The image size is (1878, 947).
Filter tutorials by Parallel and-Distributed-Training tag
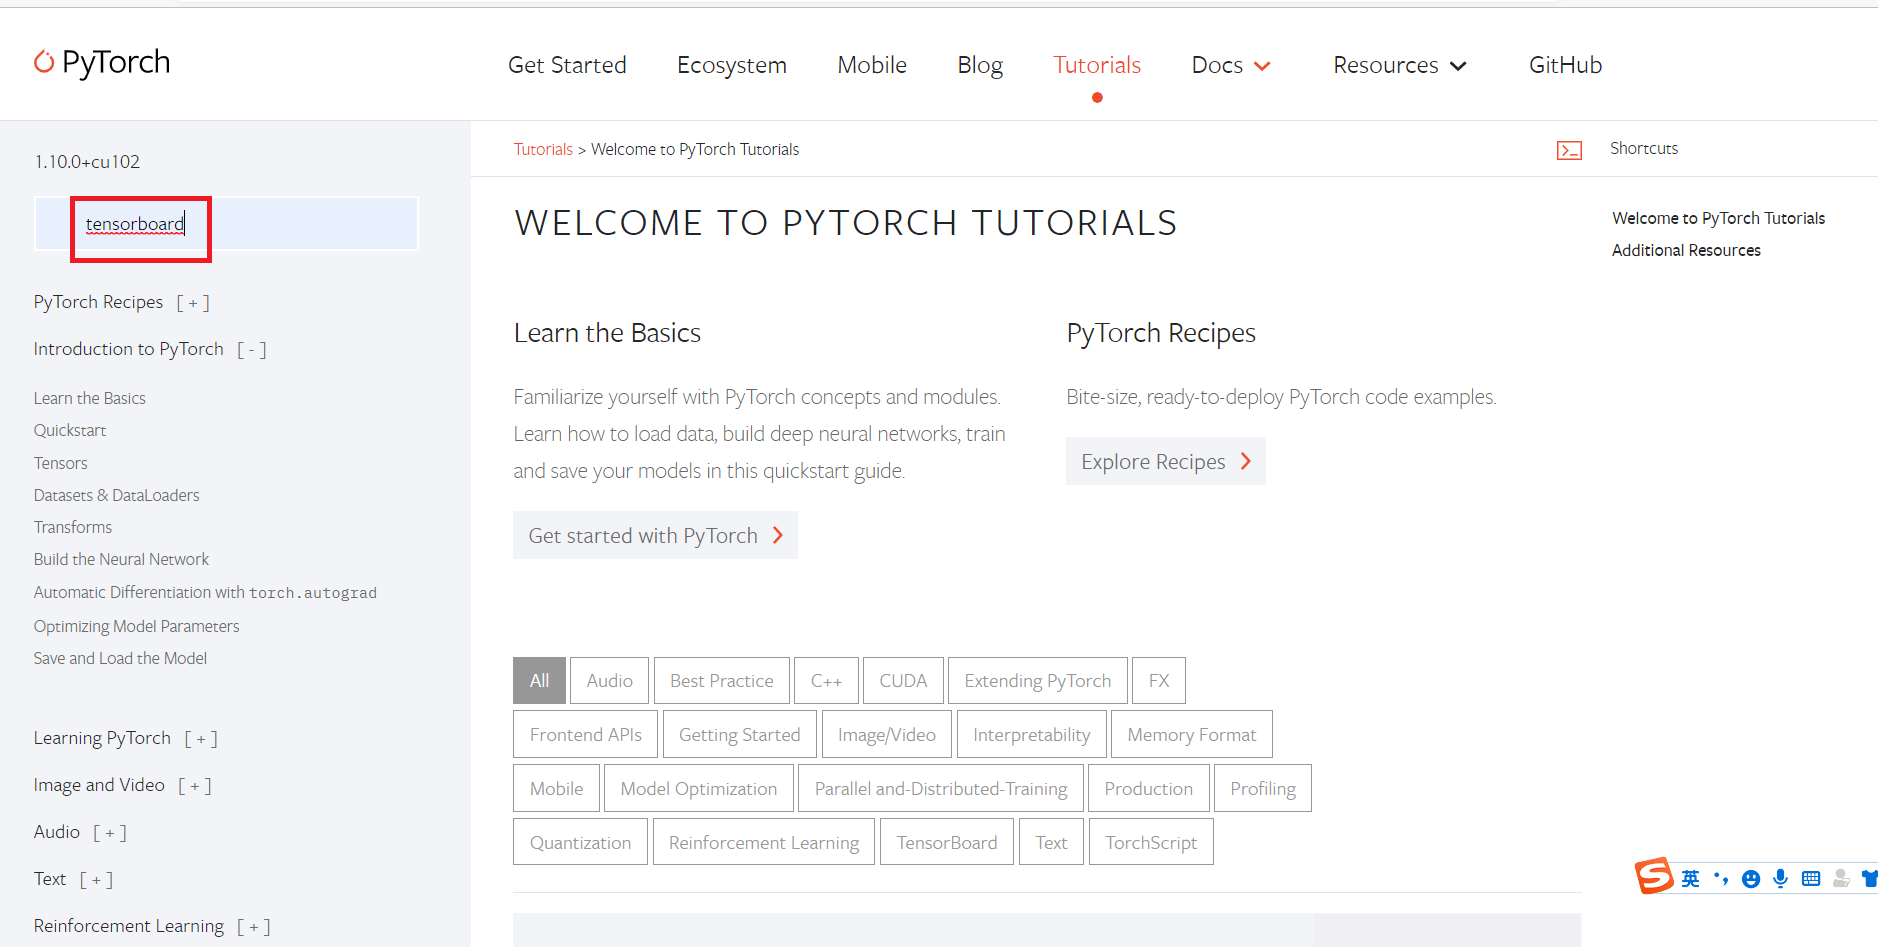point(941,788)
